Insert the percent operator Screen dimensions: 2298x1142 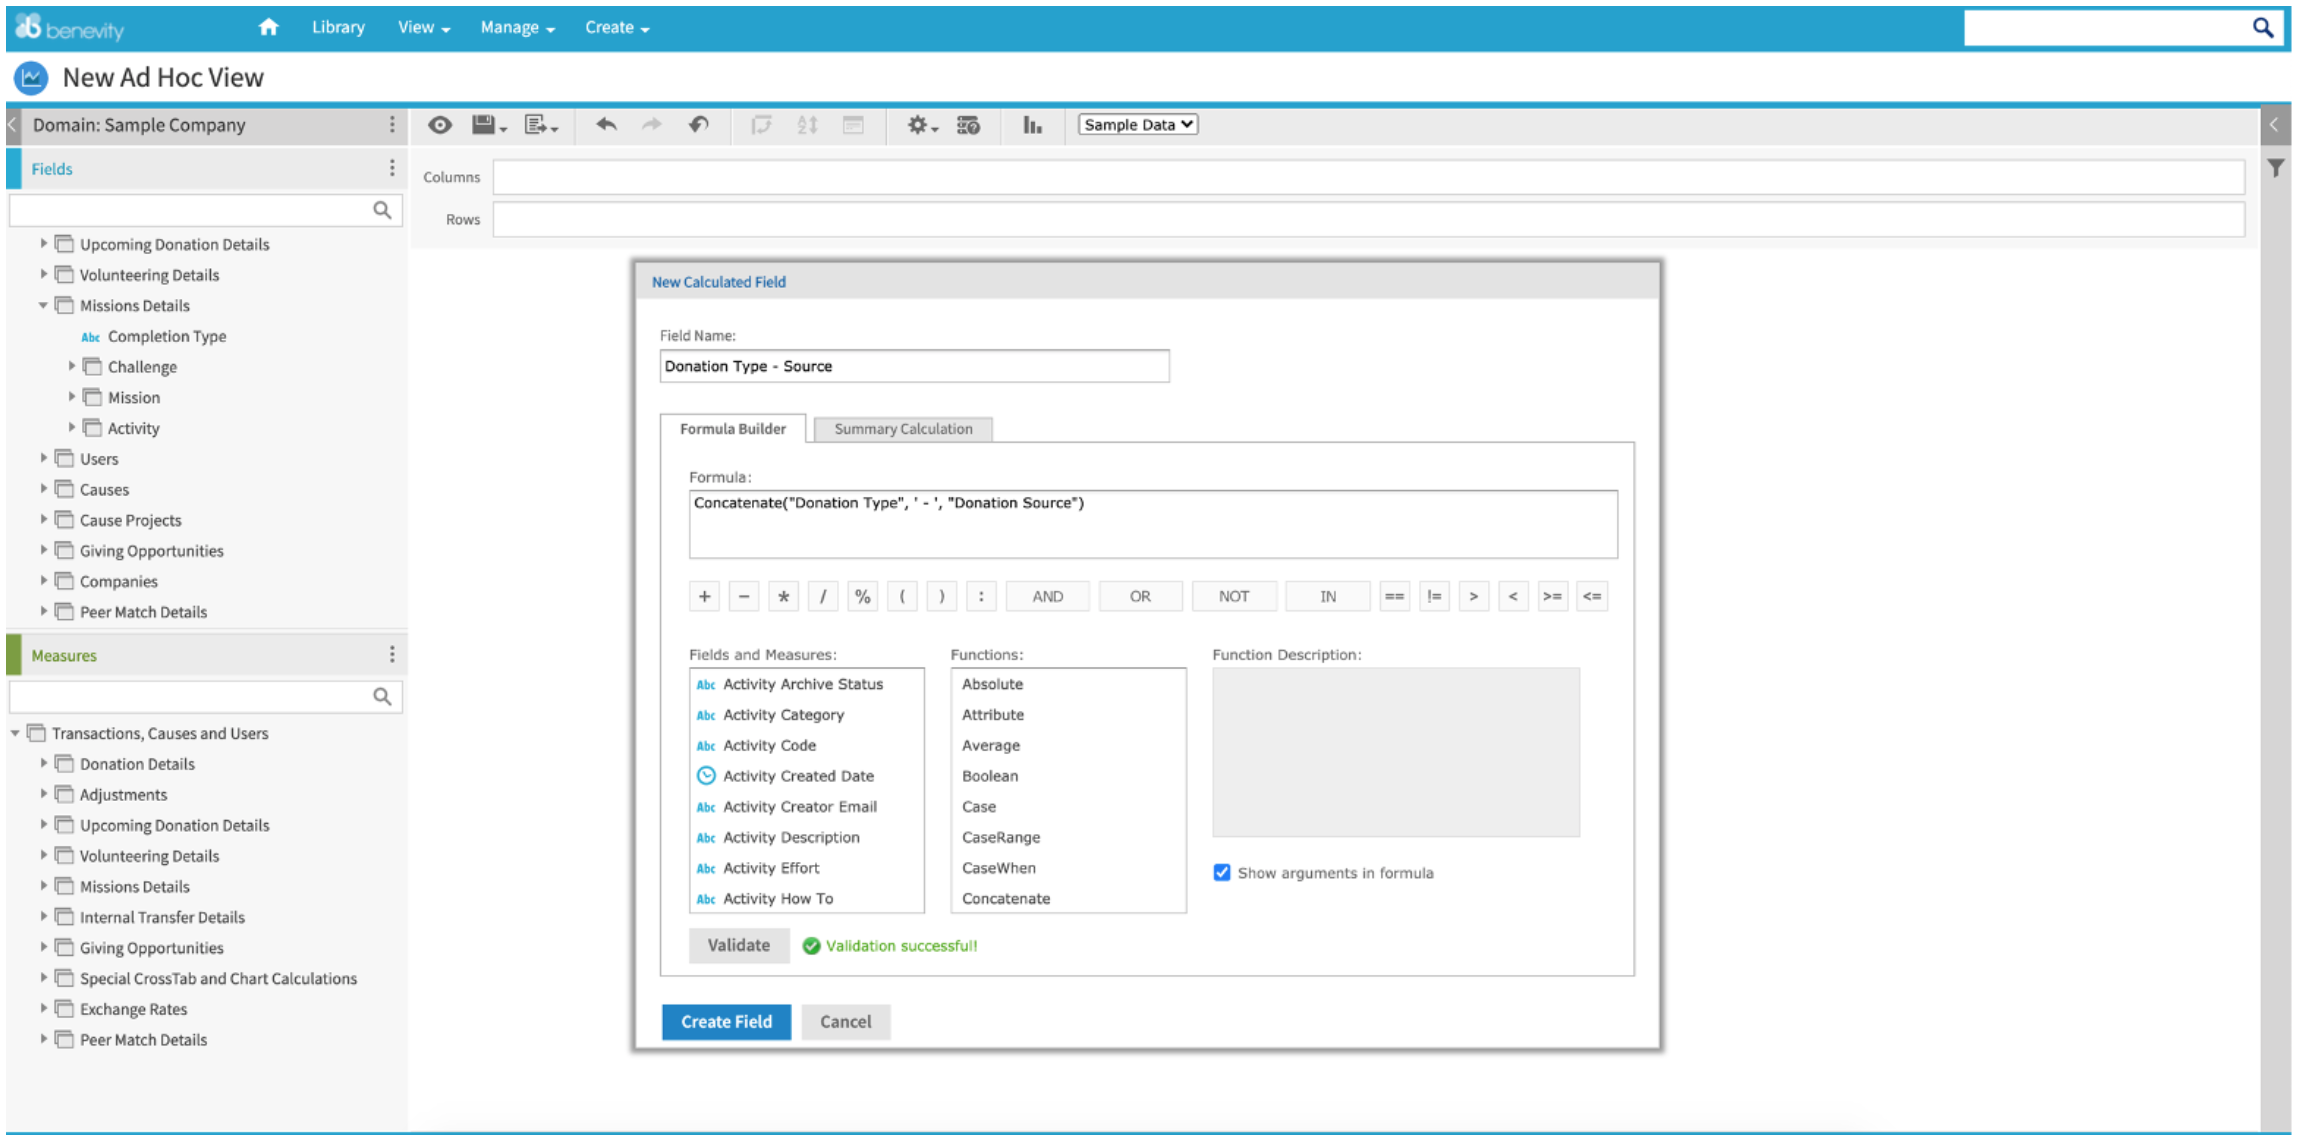pos(862,596)
